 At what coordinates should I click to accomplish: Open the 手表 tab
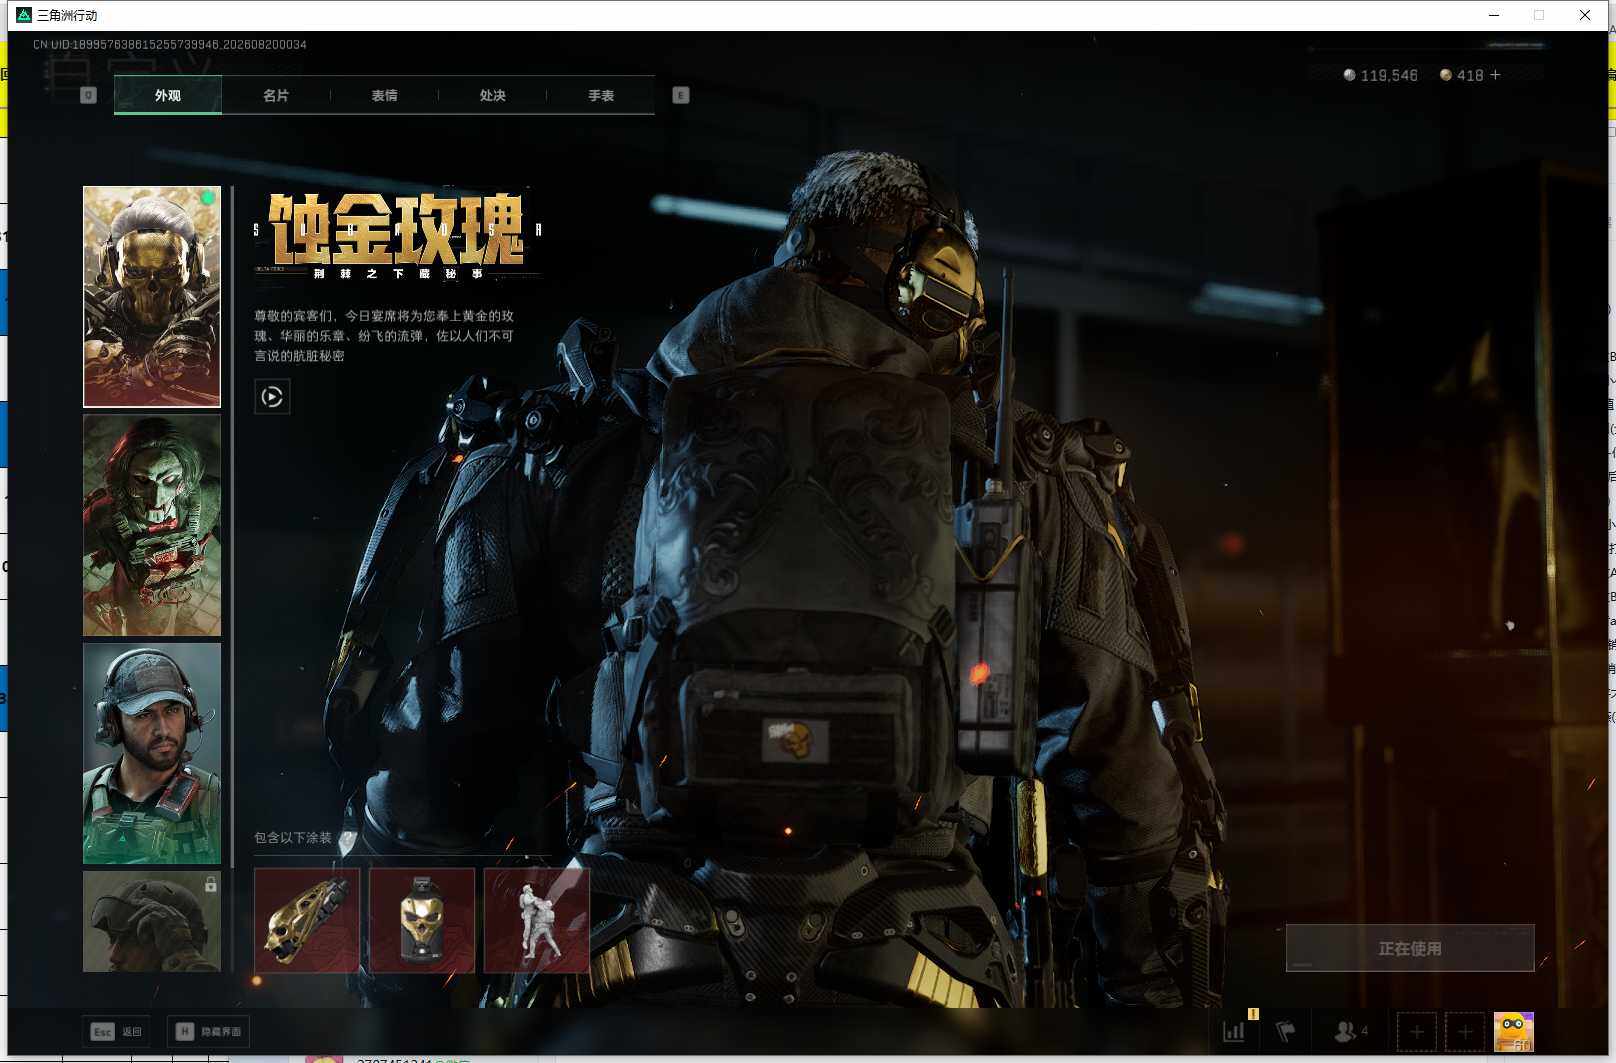pyautogui.click(x=601, y=95)
